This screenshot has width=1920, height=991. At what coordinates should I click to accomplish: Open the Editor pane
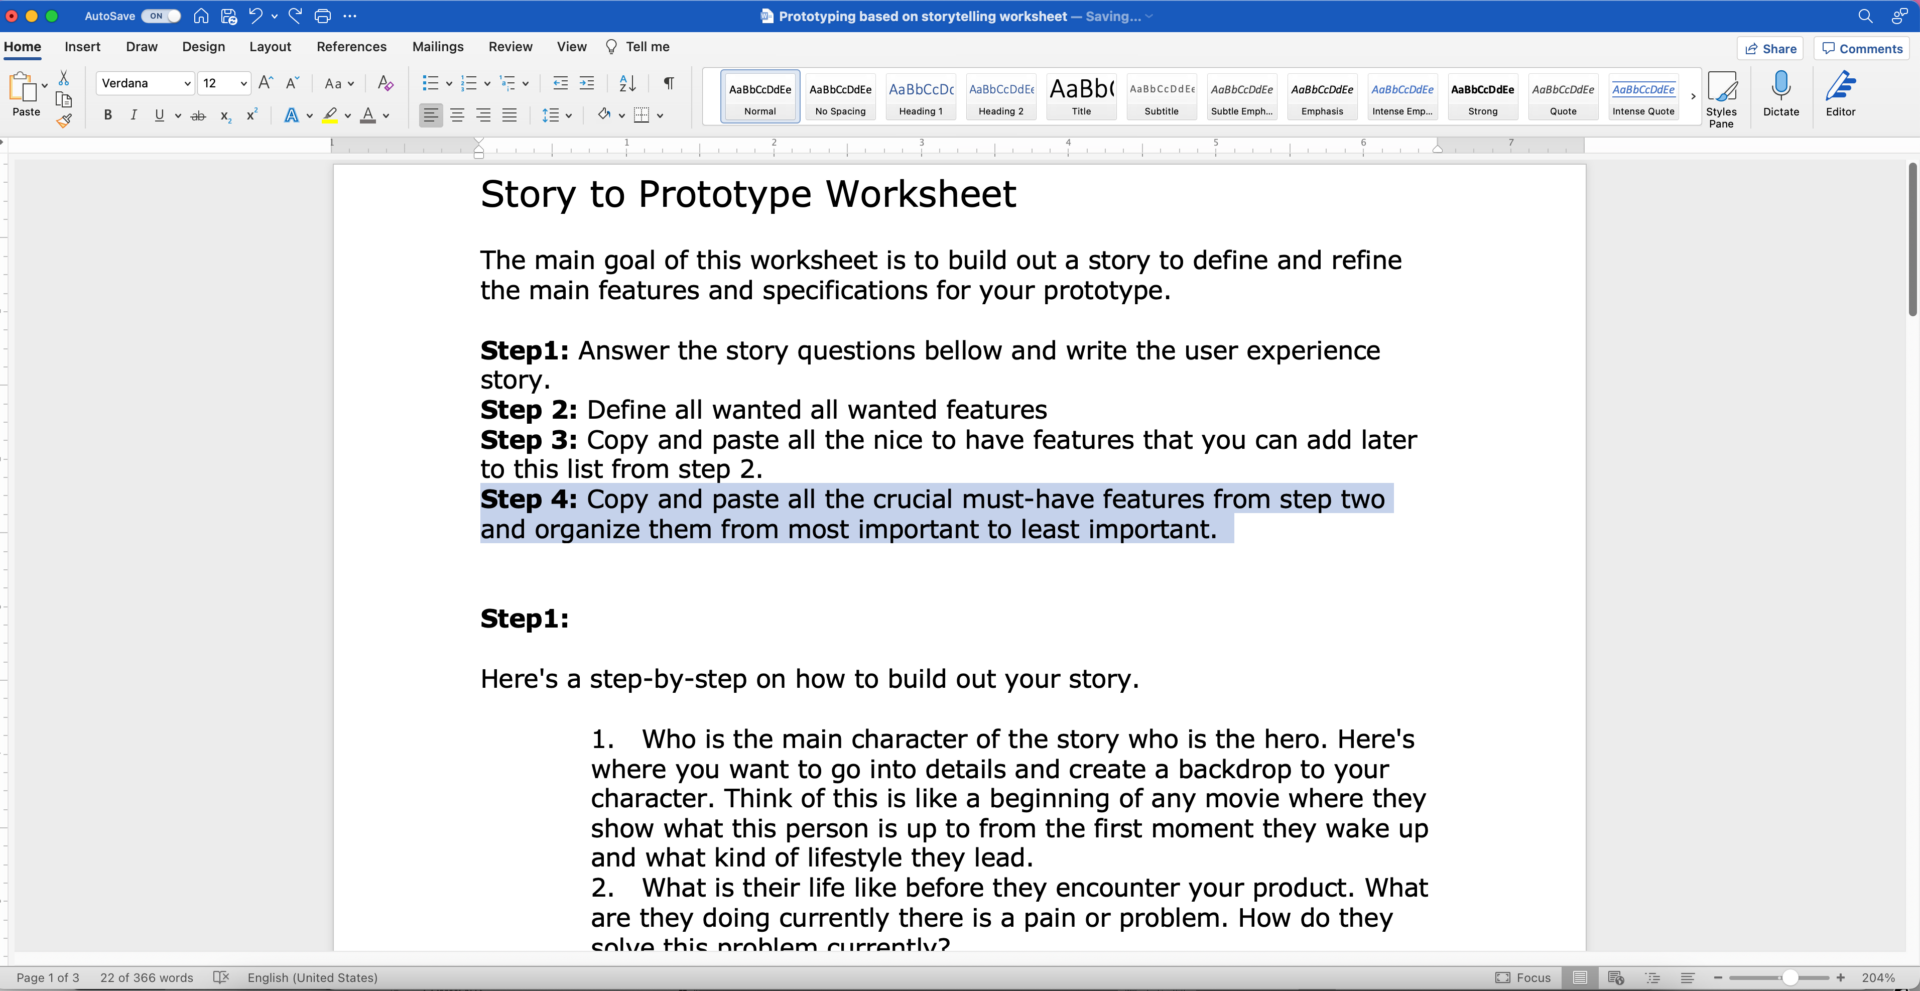pyautogui.click(x=1840, y=94)
